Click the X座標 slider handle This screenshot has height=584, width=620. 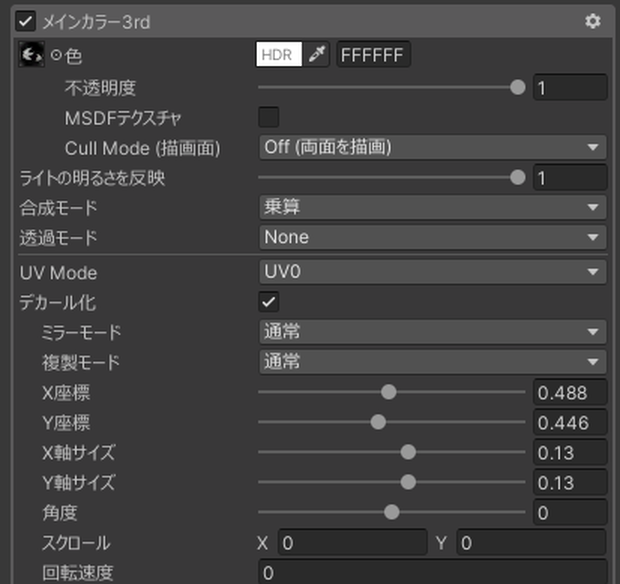(389, 392)
